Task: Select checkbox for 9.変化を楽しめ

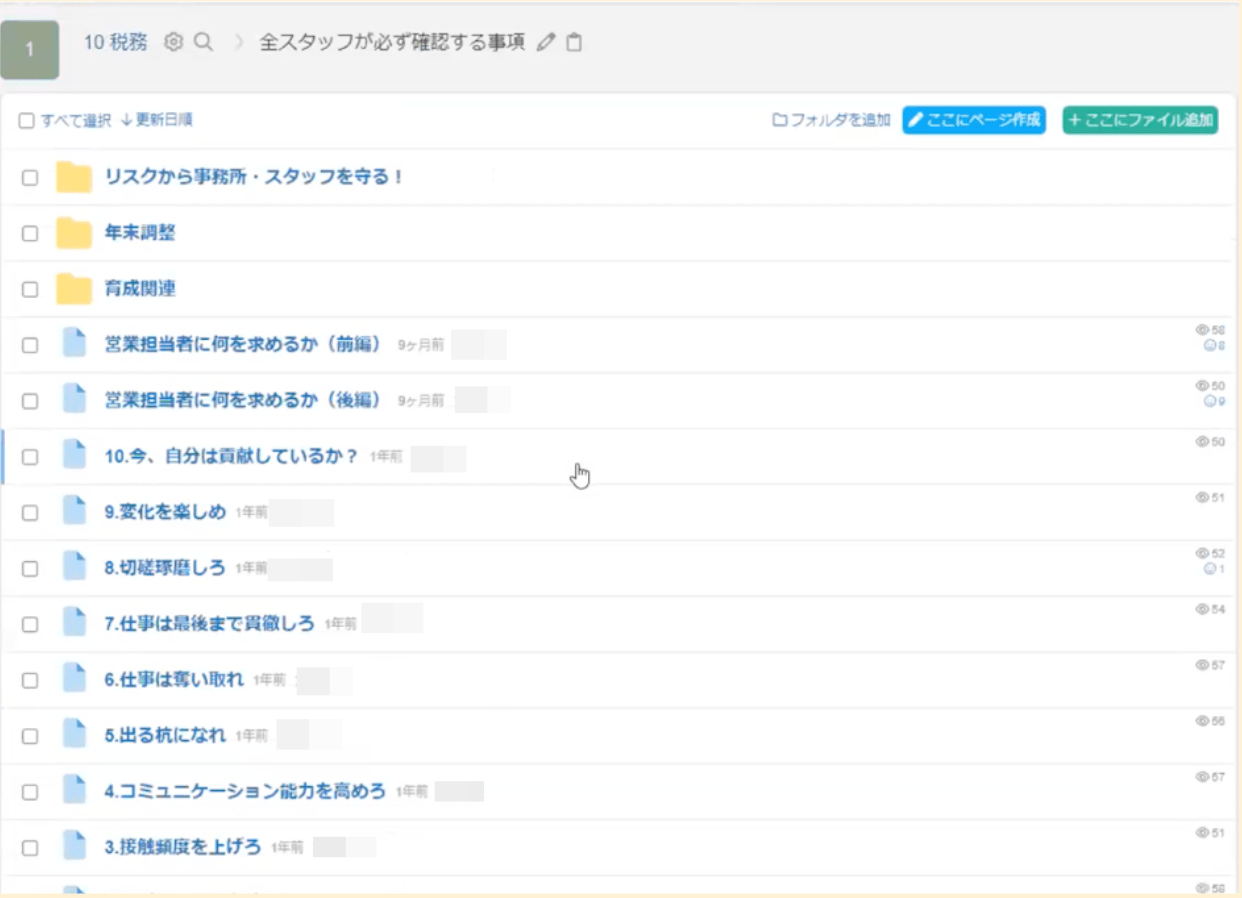Action: tap(30, 513)
